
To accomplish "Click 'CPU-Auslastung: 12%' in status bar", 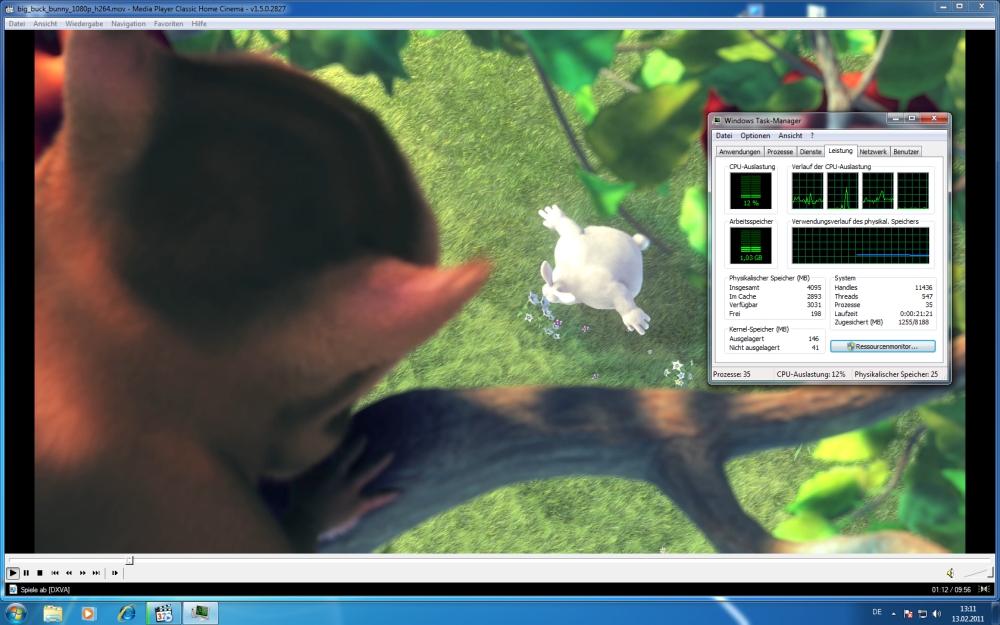I will click(811, 374).
